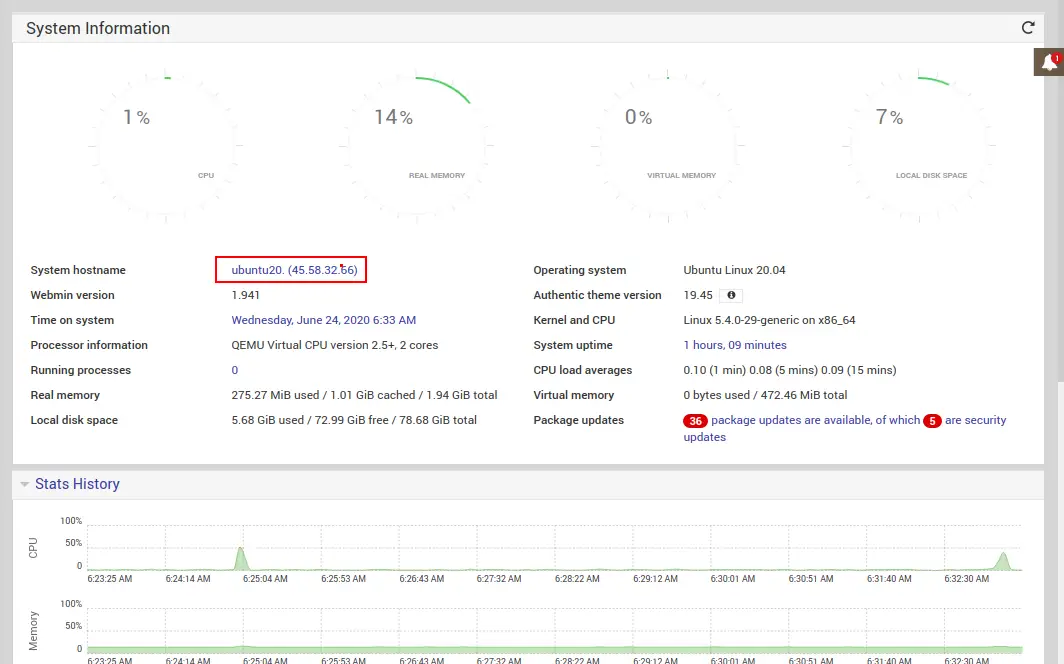Click the System Information title
This screenshot has width=1064, height=664.
point(98,28)
